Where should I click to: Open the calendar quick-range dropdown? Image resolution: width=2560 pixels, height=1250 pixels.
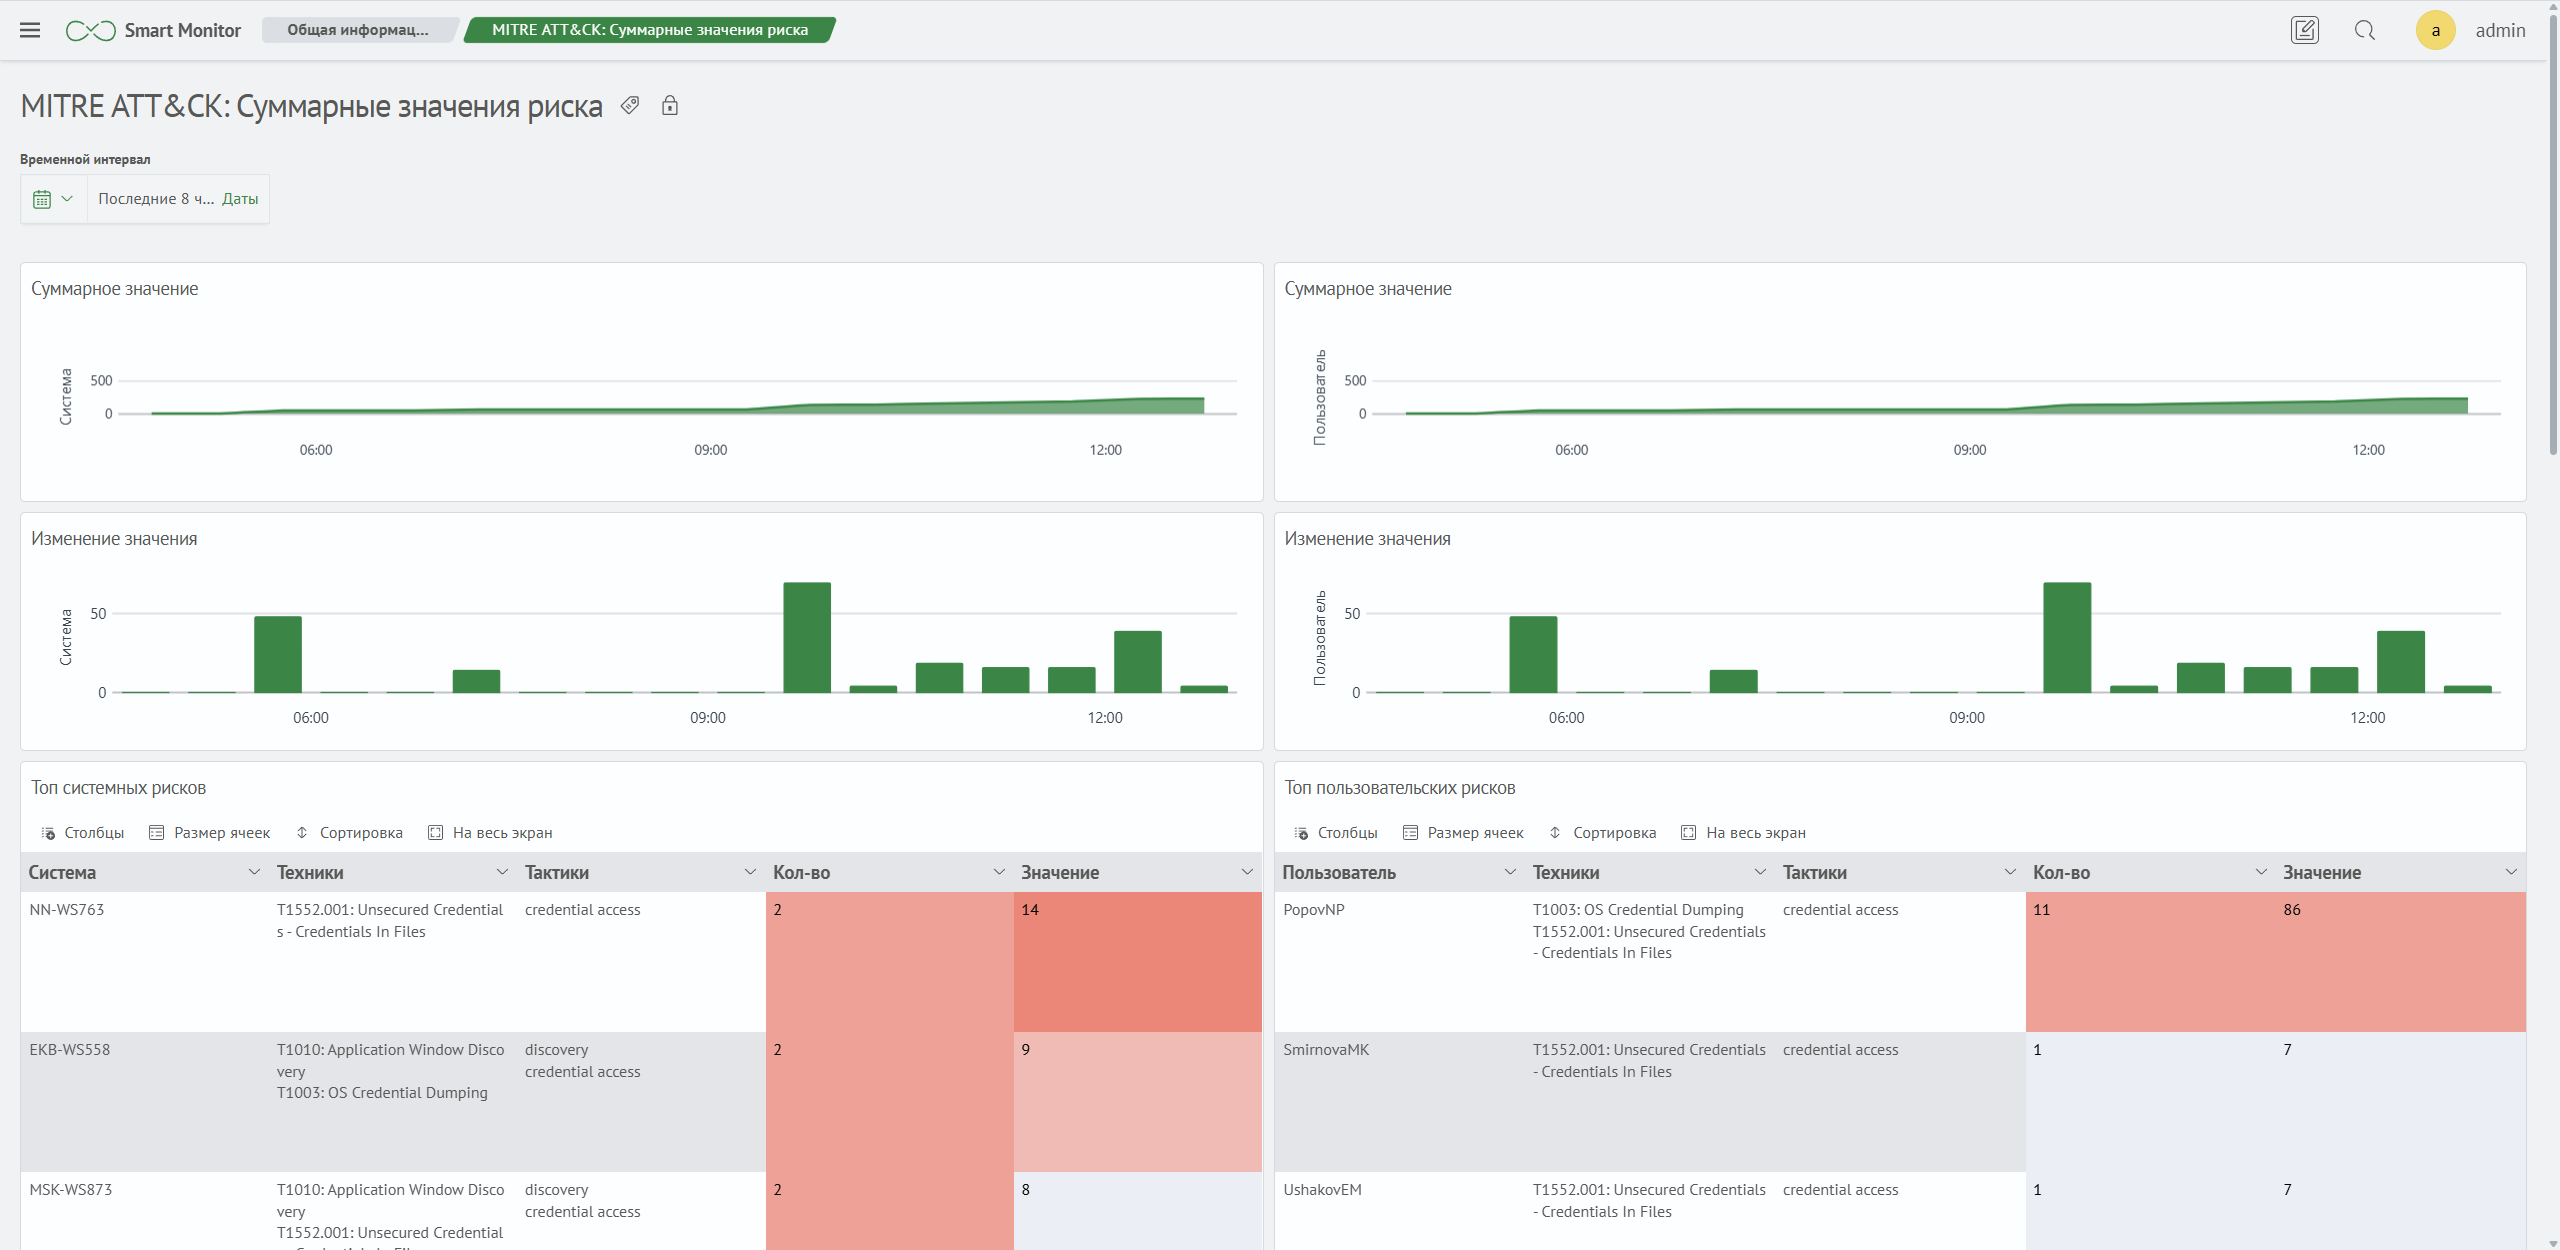click(x=53, y=199)
